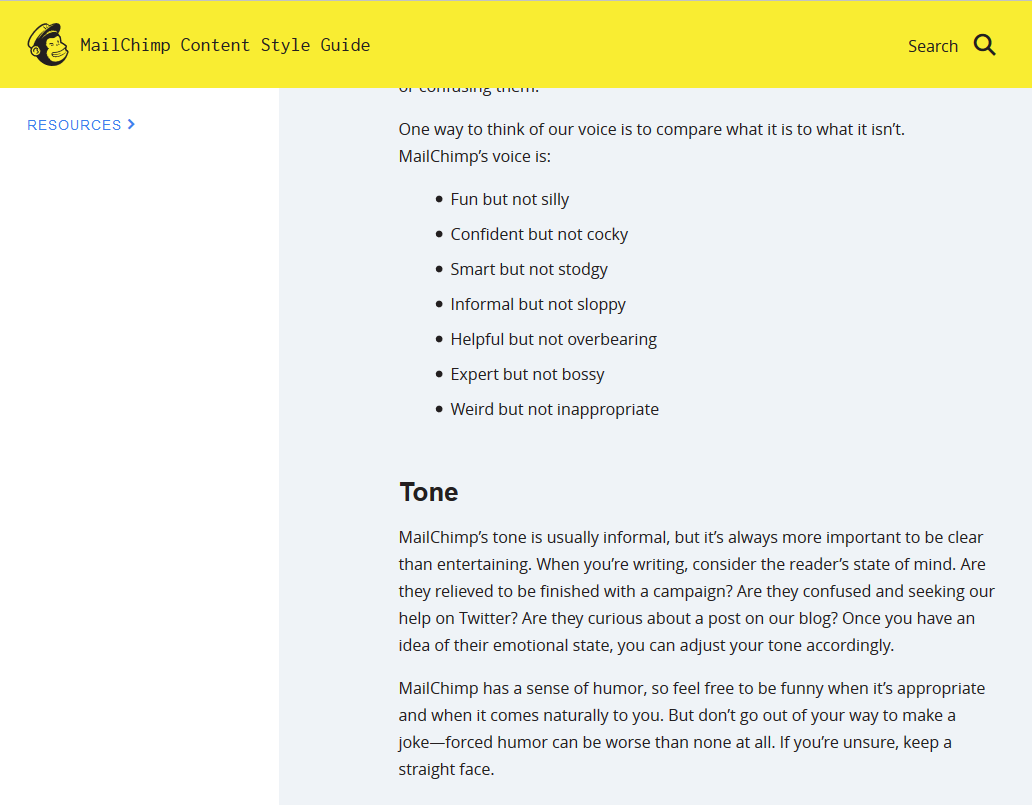Select "Expert but not bossy" bullet
The height and width of the screenshot is (805, 1032).
pos(527,374)
